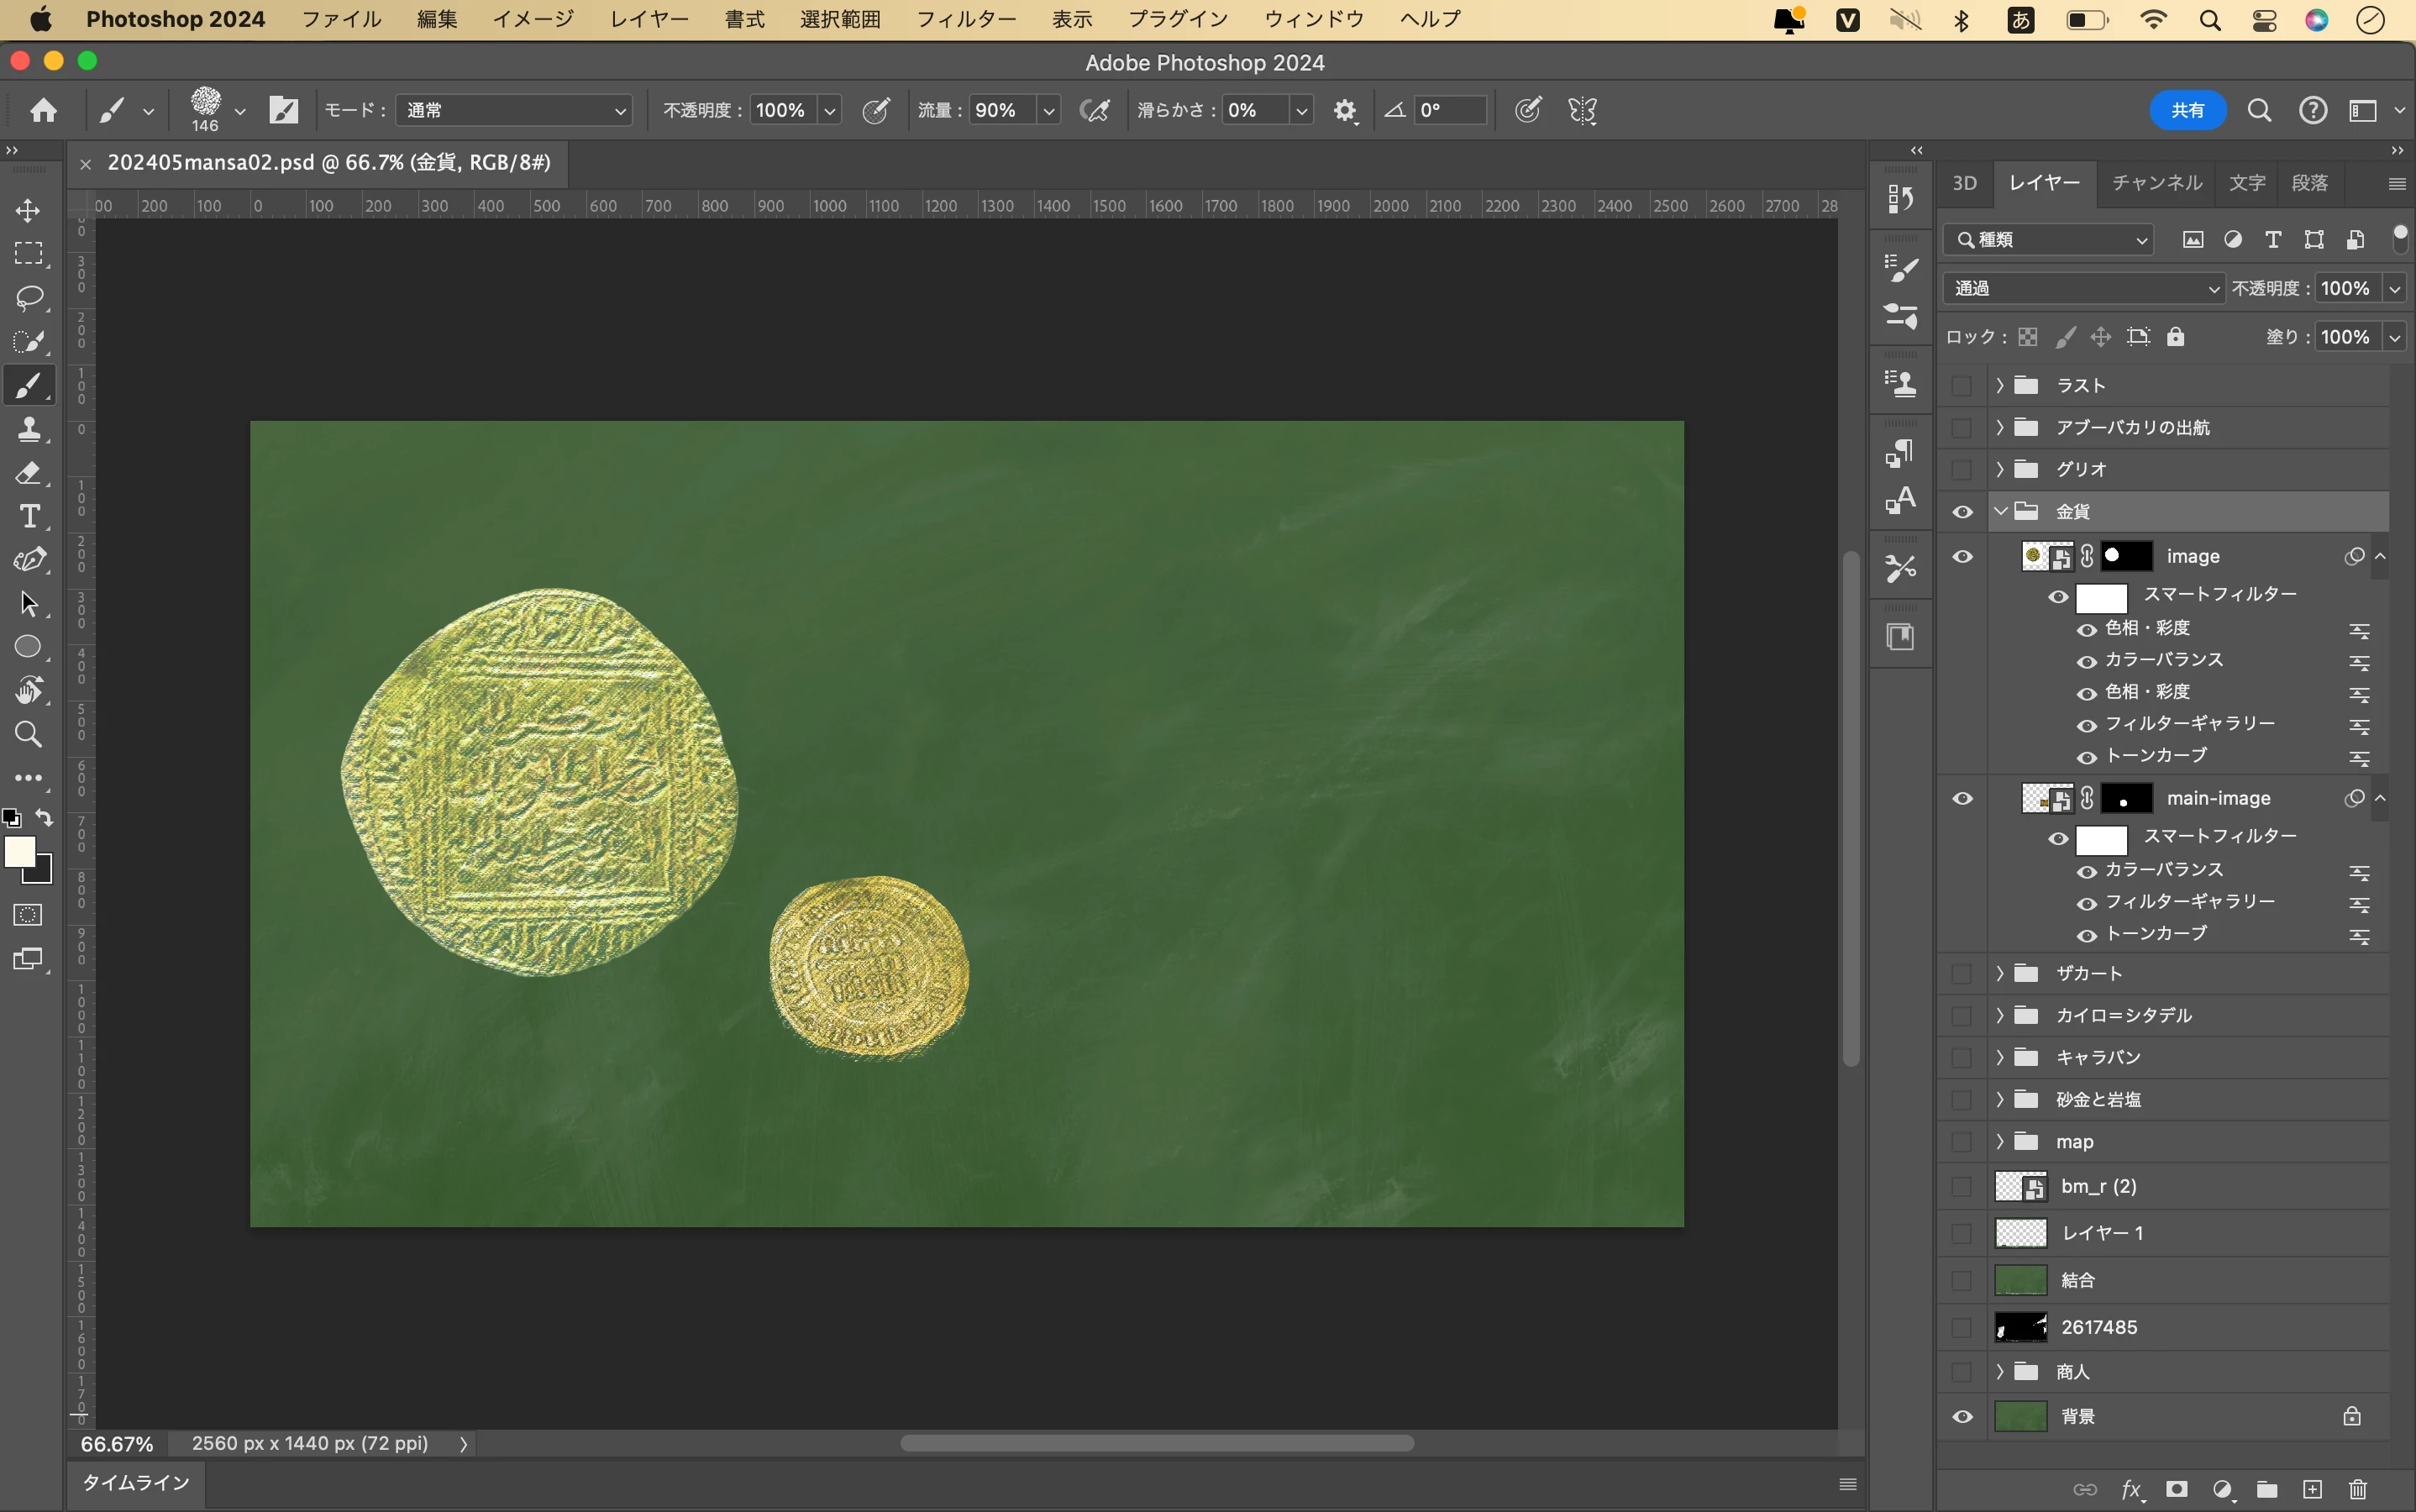2416x1512 pixels.
Task: Click the 共有 share button
Action: point(2187,110)
